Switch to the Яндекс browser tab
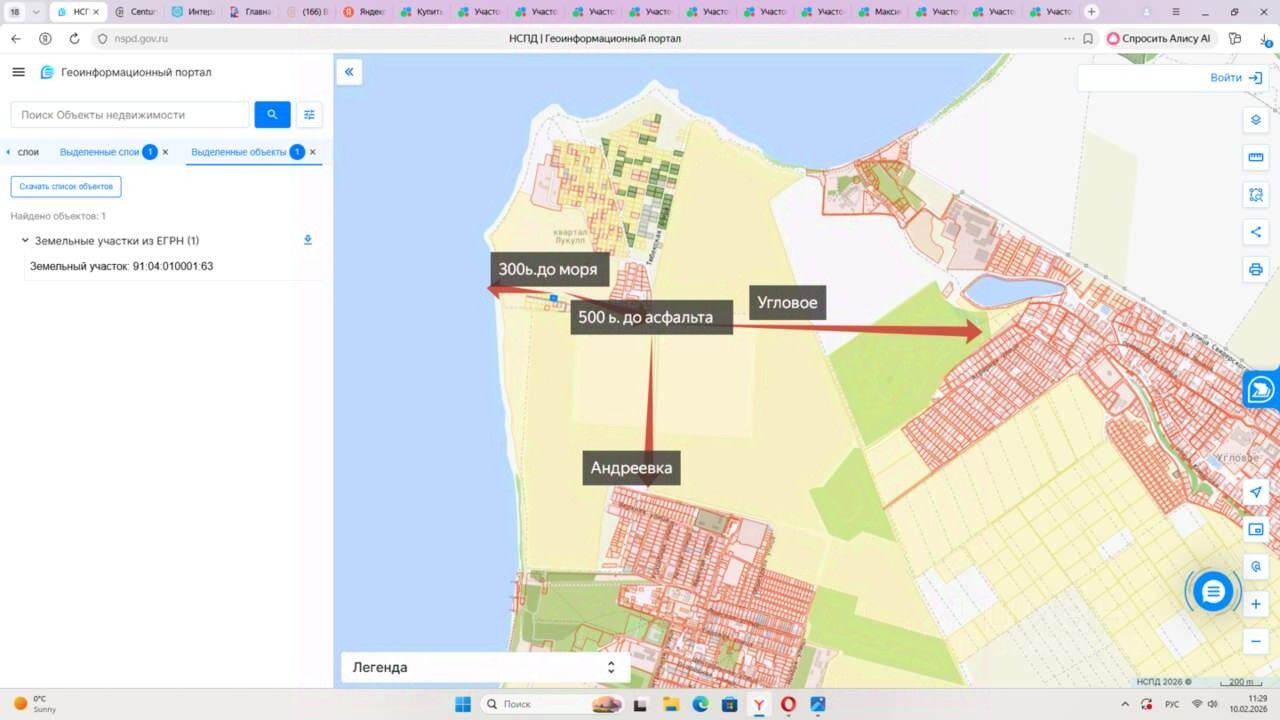Viewport: 1280px width, 720px height. click(x=362, y=12)
